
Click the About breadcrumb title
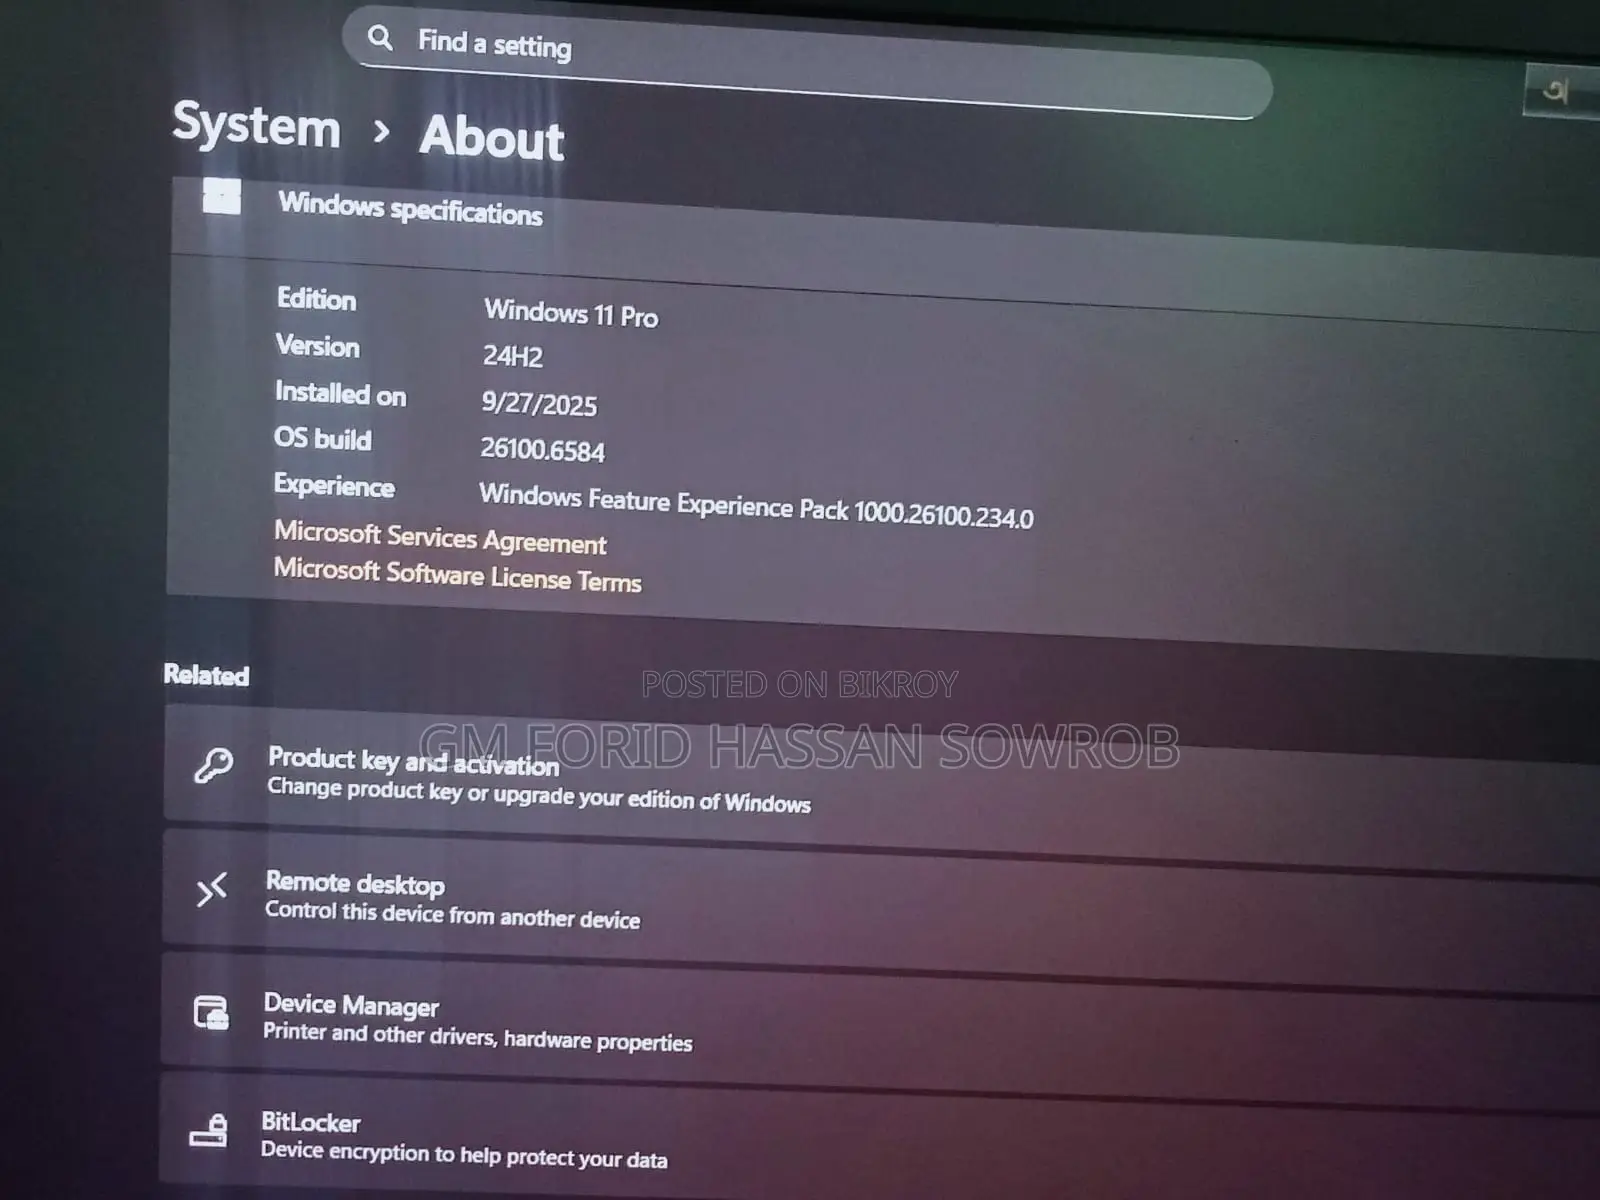pos(492,137)
